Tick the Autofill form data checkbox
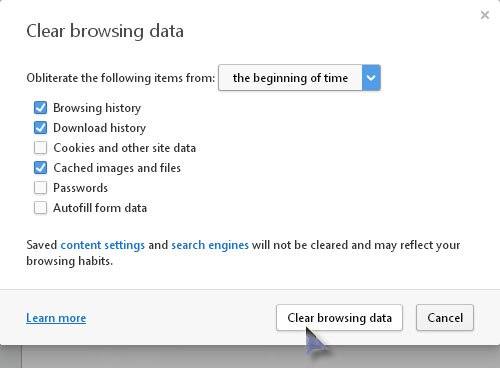The width and height of the screenshot is (500, 368). [40, 208]
